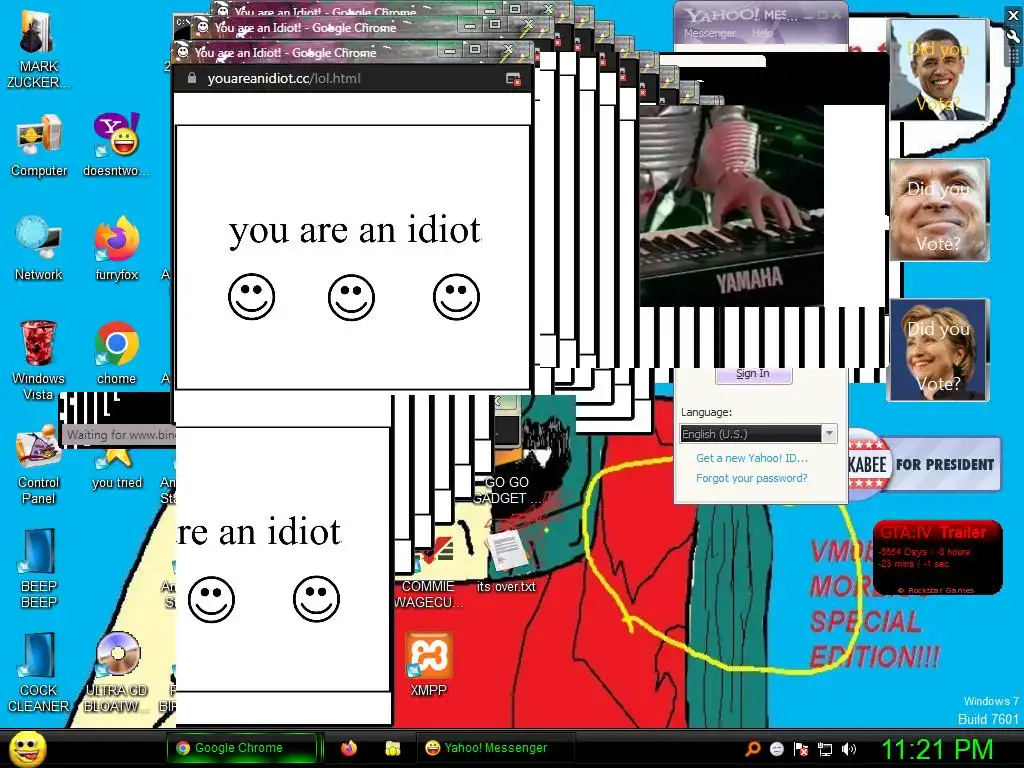Open the MARK ZUCKER... desktop icon
Viewport: 1024px width, 768px height.
click(x=38, y=47)
